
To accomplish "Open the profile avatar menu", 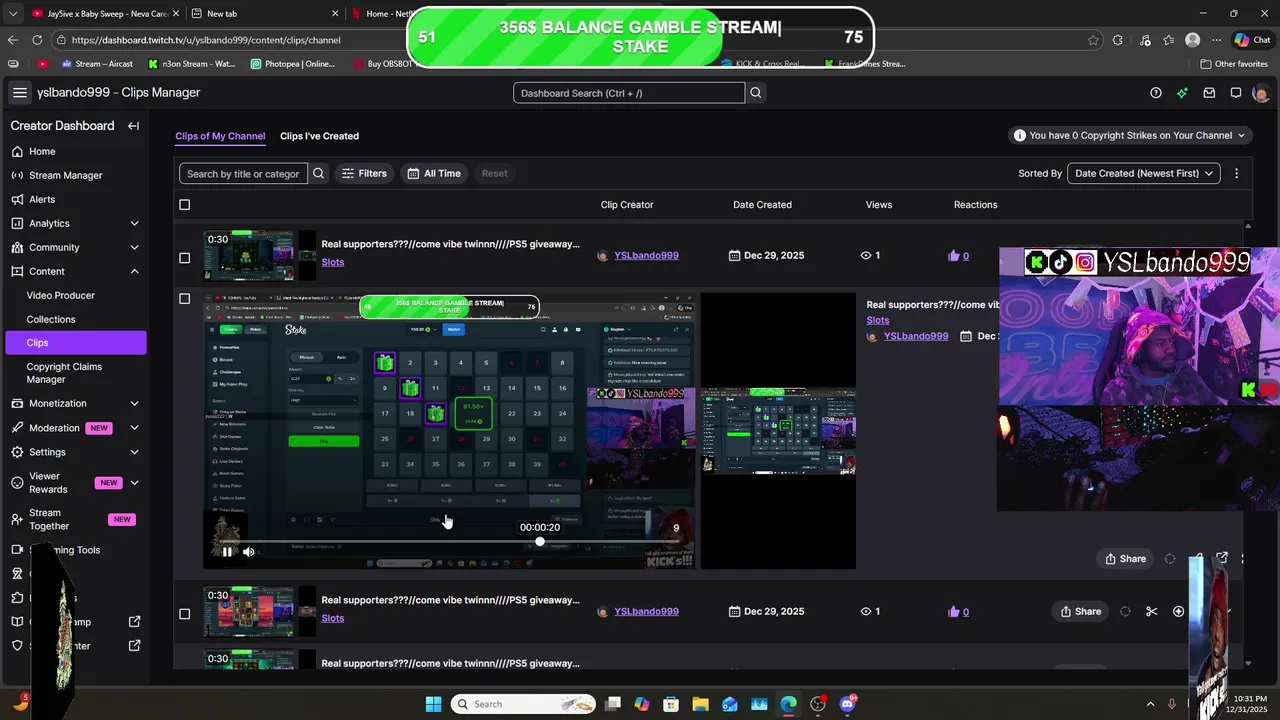I will 1261,93.
